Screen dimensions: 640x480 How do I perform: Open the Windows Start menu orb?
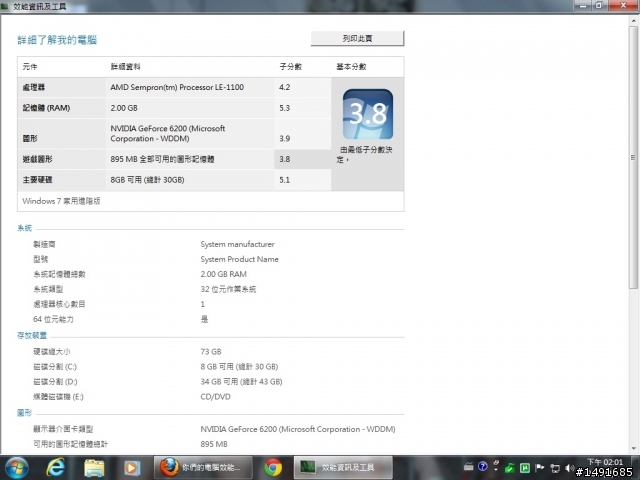(16, 468)
